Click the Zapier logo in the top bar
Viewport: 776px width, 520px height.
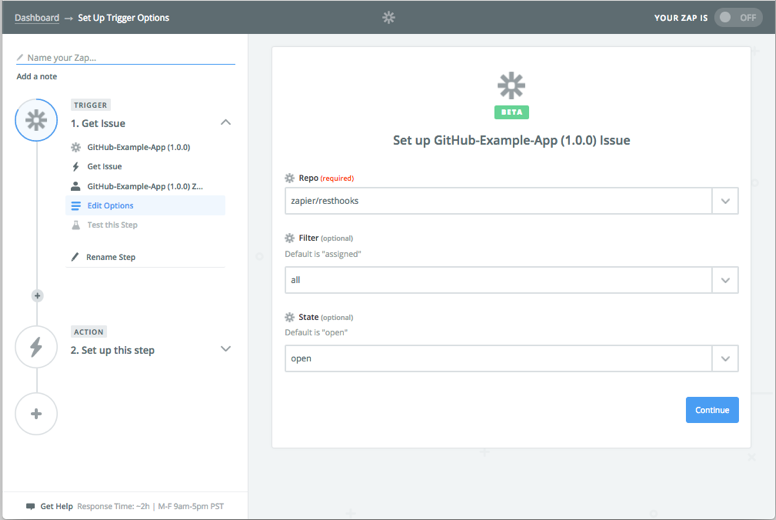click(388, 18)
